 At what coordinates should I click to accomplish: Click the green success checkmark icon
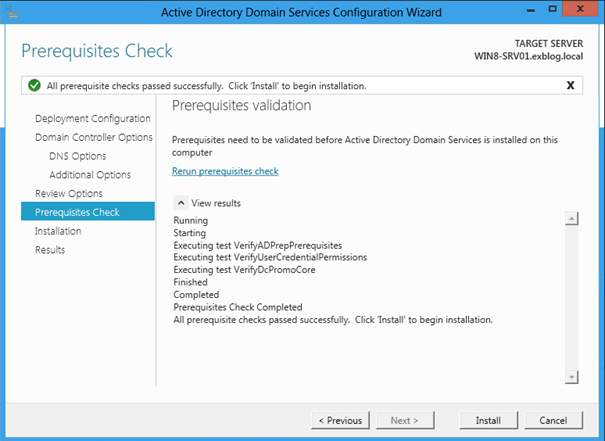click(34, 85)
